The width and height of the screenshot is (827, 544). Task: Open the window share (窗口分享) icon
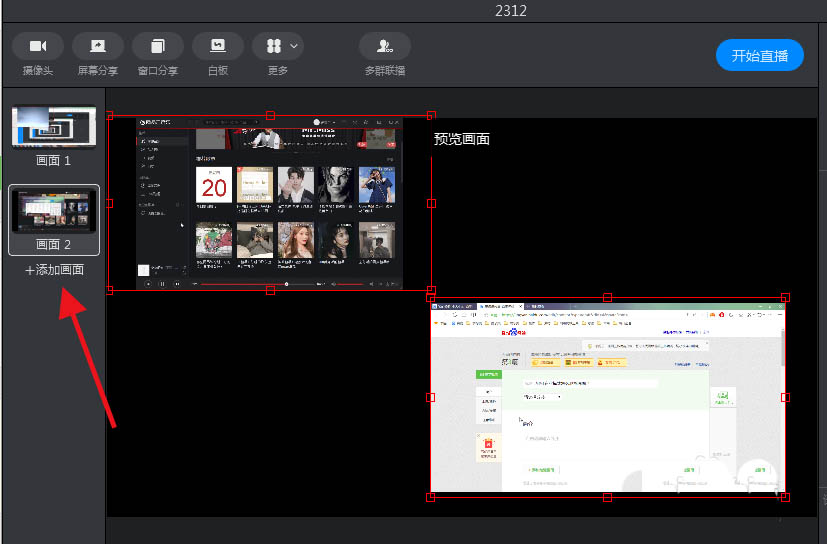(x=158, y=46)
